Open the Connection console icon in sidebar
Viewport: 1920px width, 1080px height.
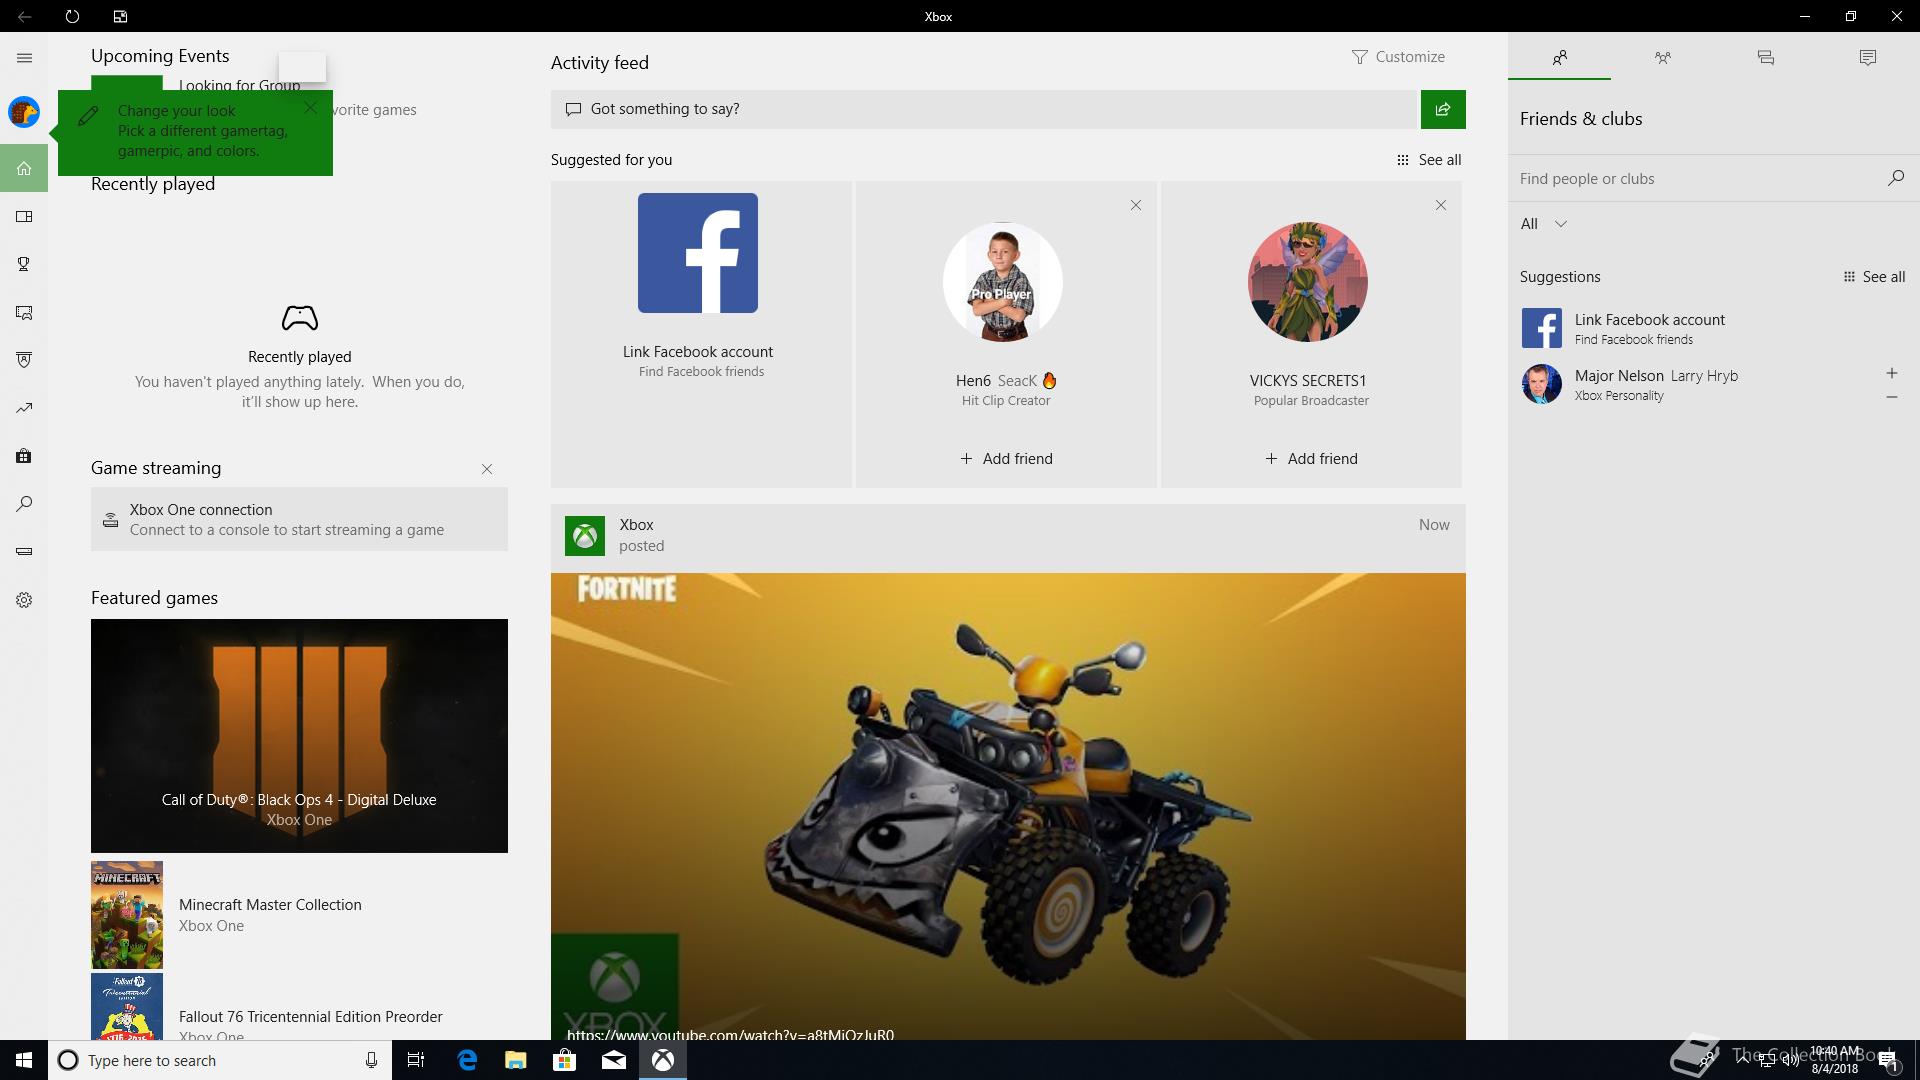24,551
